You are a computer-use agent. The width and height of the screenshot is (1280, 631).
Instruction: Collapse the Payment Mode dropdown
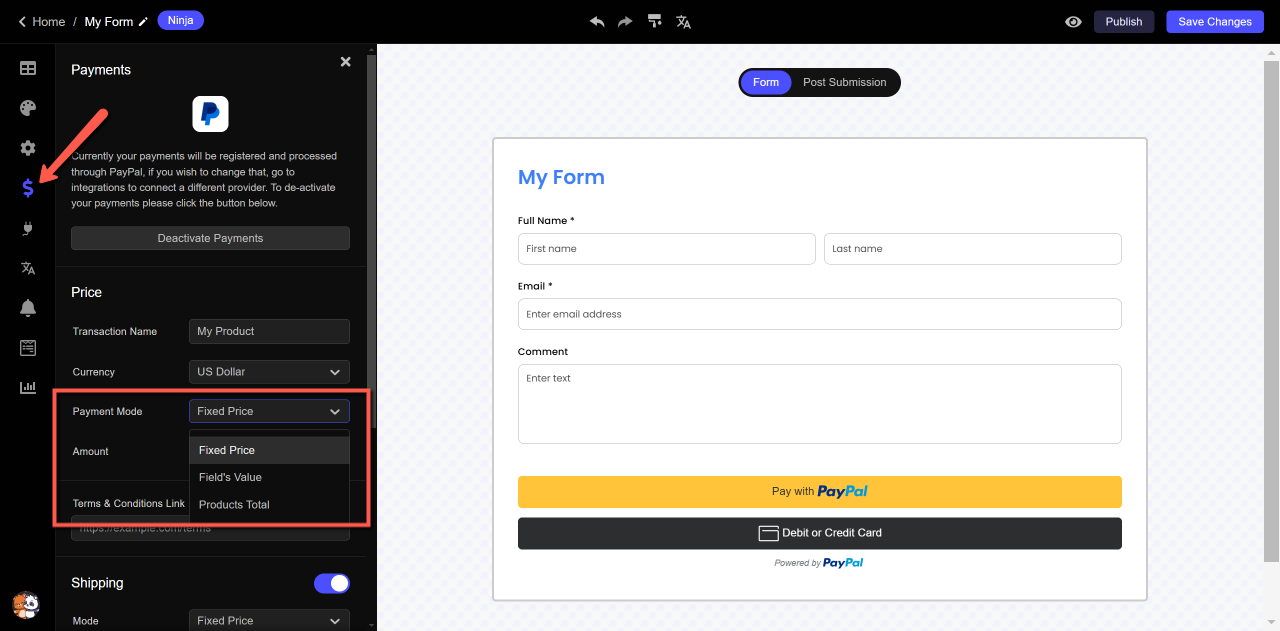click(x=269, y=411)
